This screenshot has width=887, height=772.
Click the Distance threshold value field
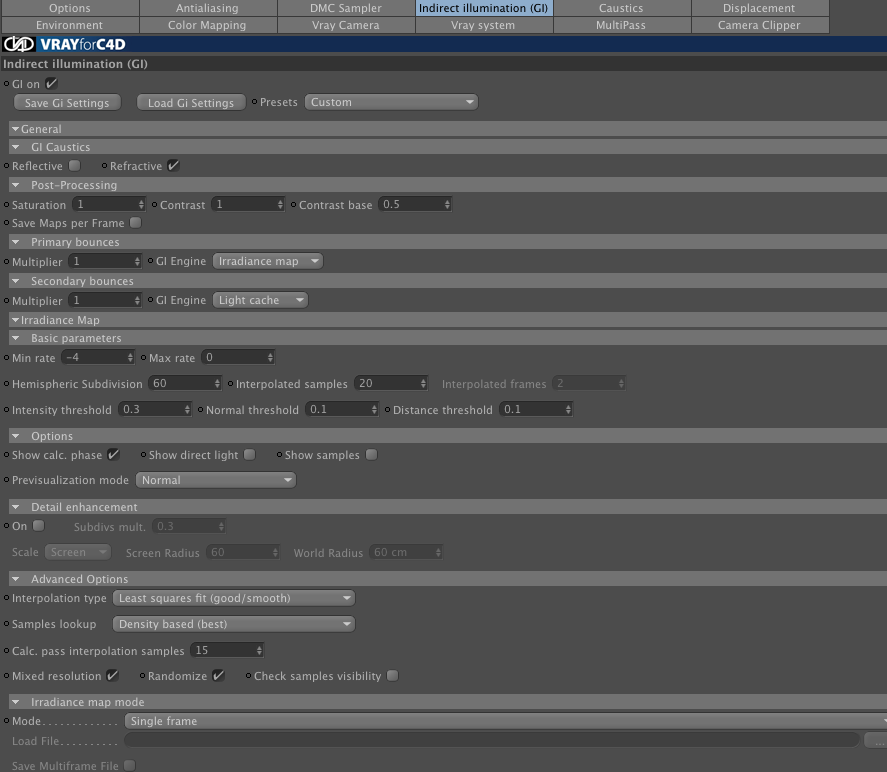(536, 409)
